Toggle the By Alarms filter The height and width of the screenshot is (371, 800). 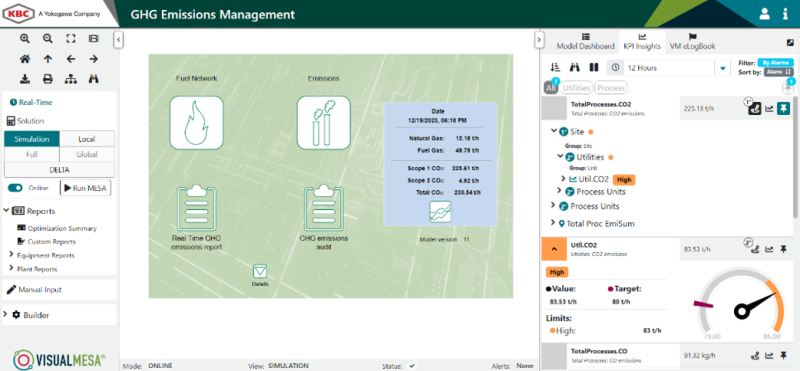[775, 63]
